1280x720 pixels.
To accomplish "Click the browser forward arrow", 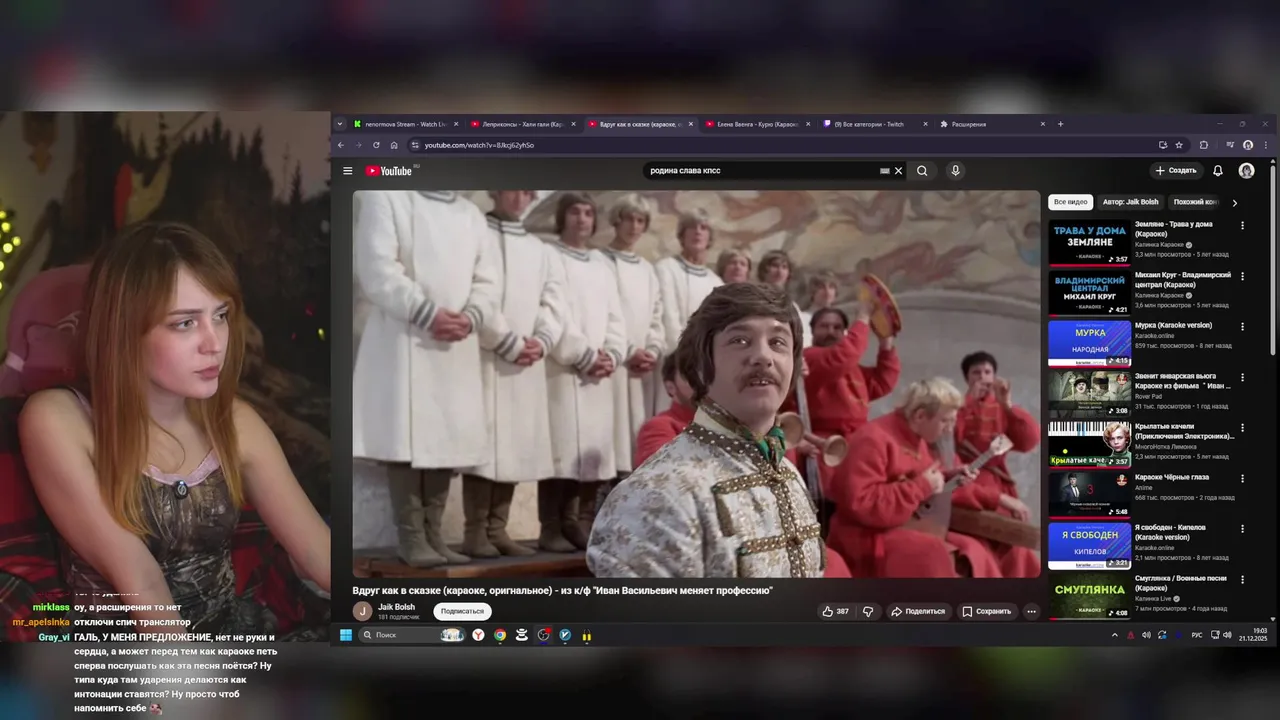I will click(358, 145).
